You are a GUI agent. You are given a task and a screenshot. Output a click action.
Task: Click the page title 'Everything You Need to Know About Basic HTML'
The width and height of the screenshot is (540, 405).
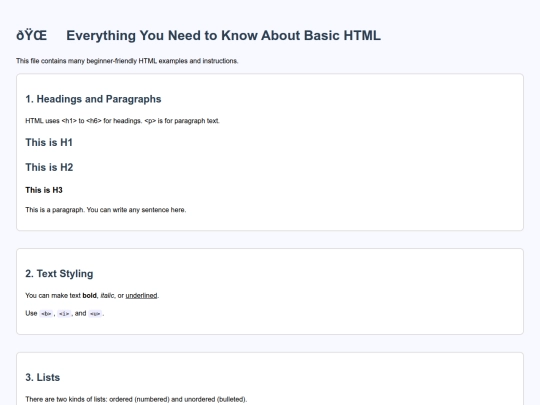click(x=223, y=36)
